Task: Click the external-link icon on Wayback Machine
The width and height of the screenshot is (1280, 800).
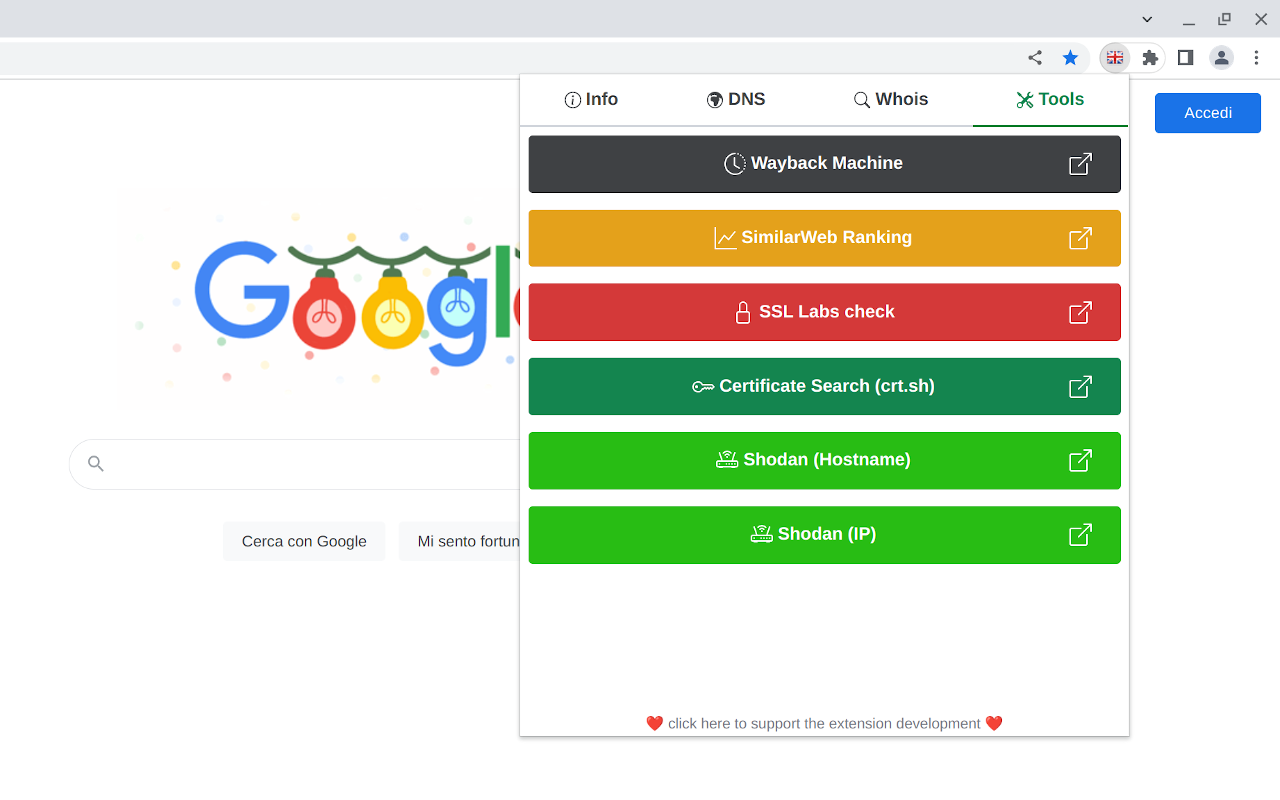Action: click(x=1080, y=164)
